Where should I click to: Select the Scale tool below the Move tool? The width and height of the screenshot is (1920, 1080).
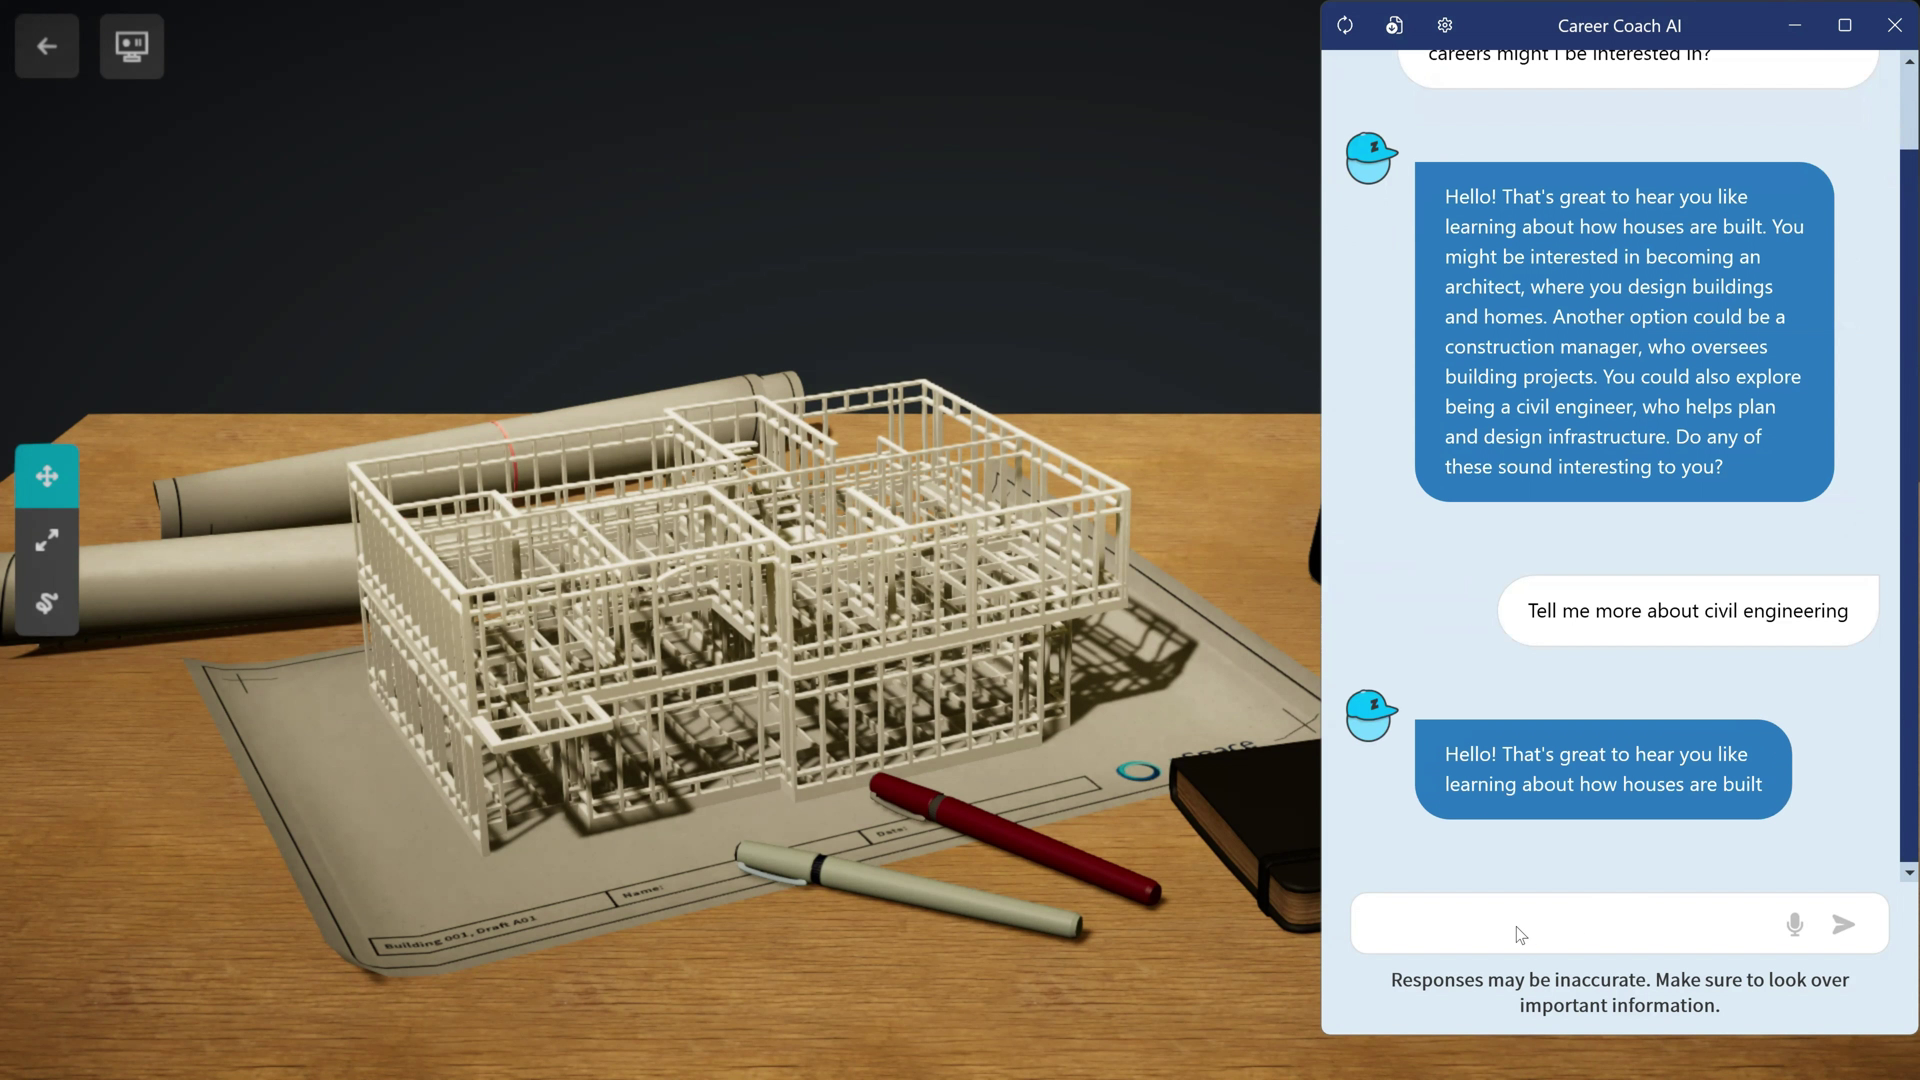[x=46, y=540]
